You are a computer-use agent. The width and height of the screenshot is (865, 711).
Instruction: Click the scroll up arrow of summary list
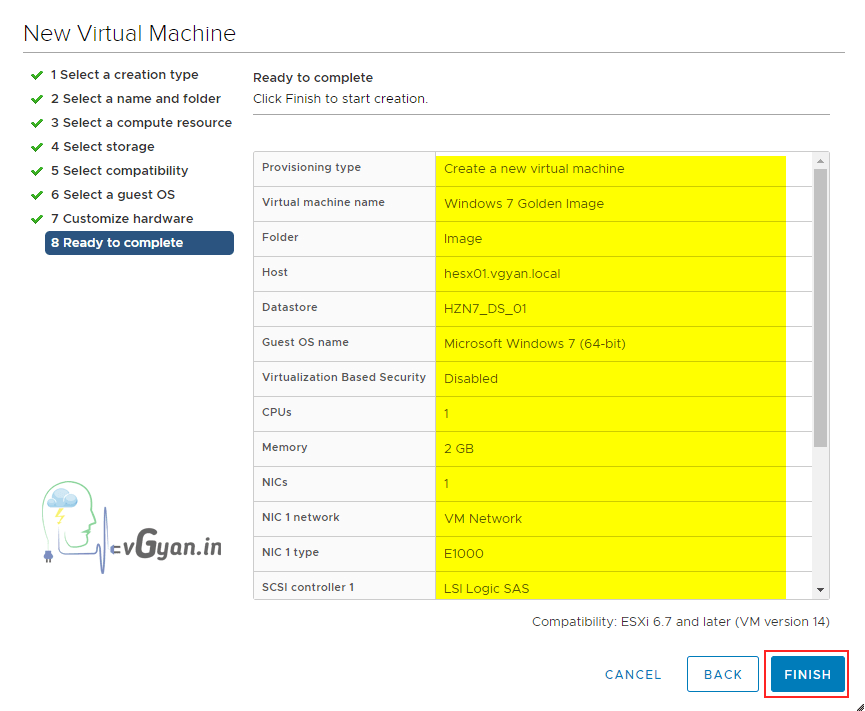(821, 160)
